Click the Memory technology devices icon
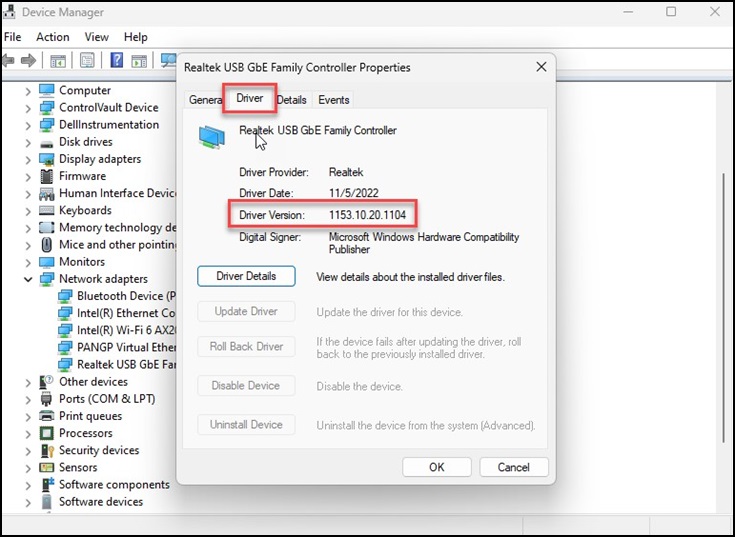 coord(47,228)
